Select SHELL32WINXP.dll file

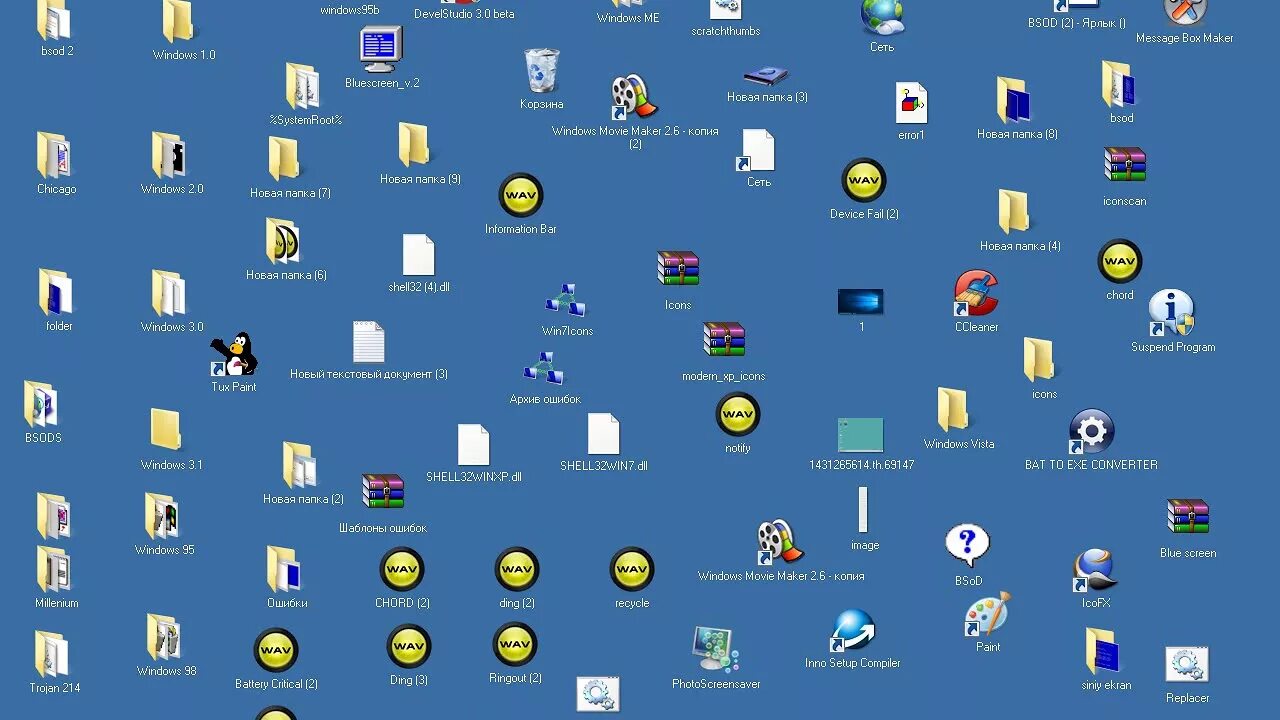tap(474, 445)
